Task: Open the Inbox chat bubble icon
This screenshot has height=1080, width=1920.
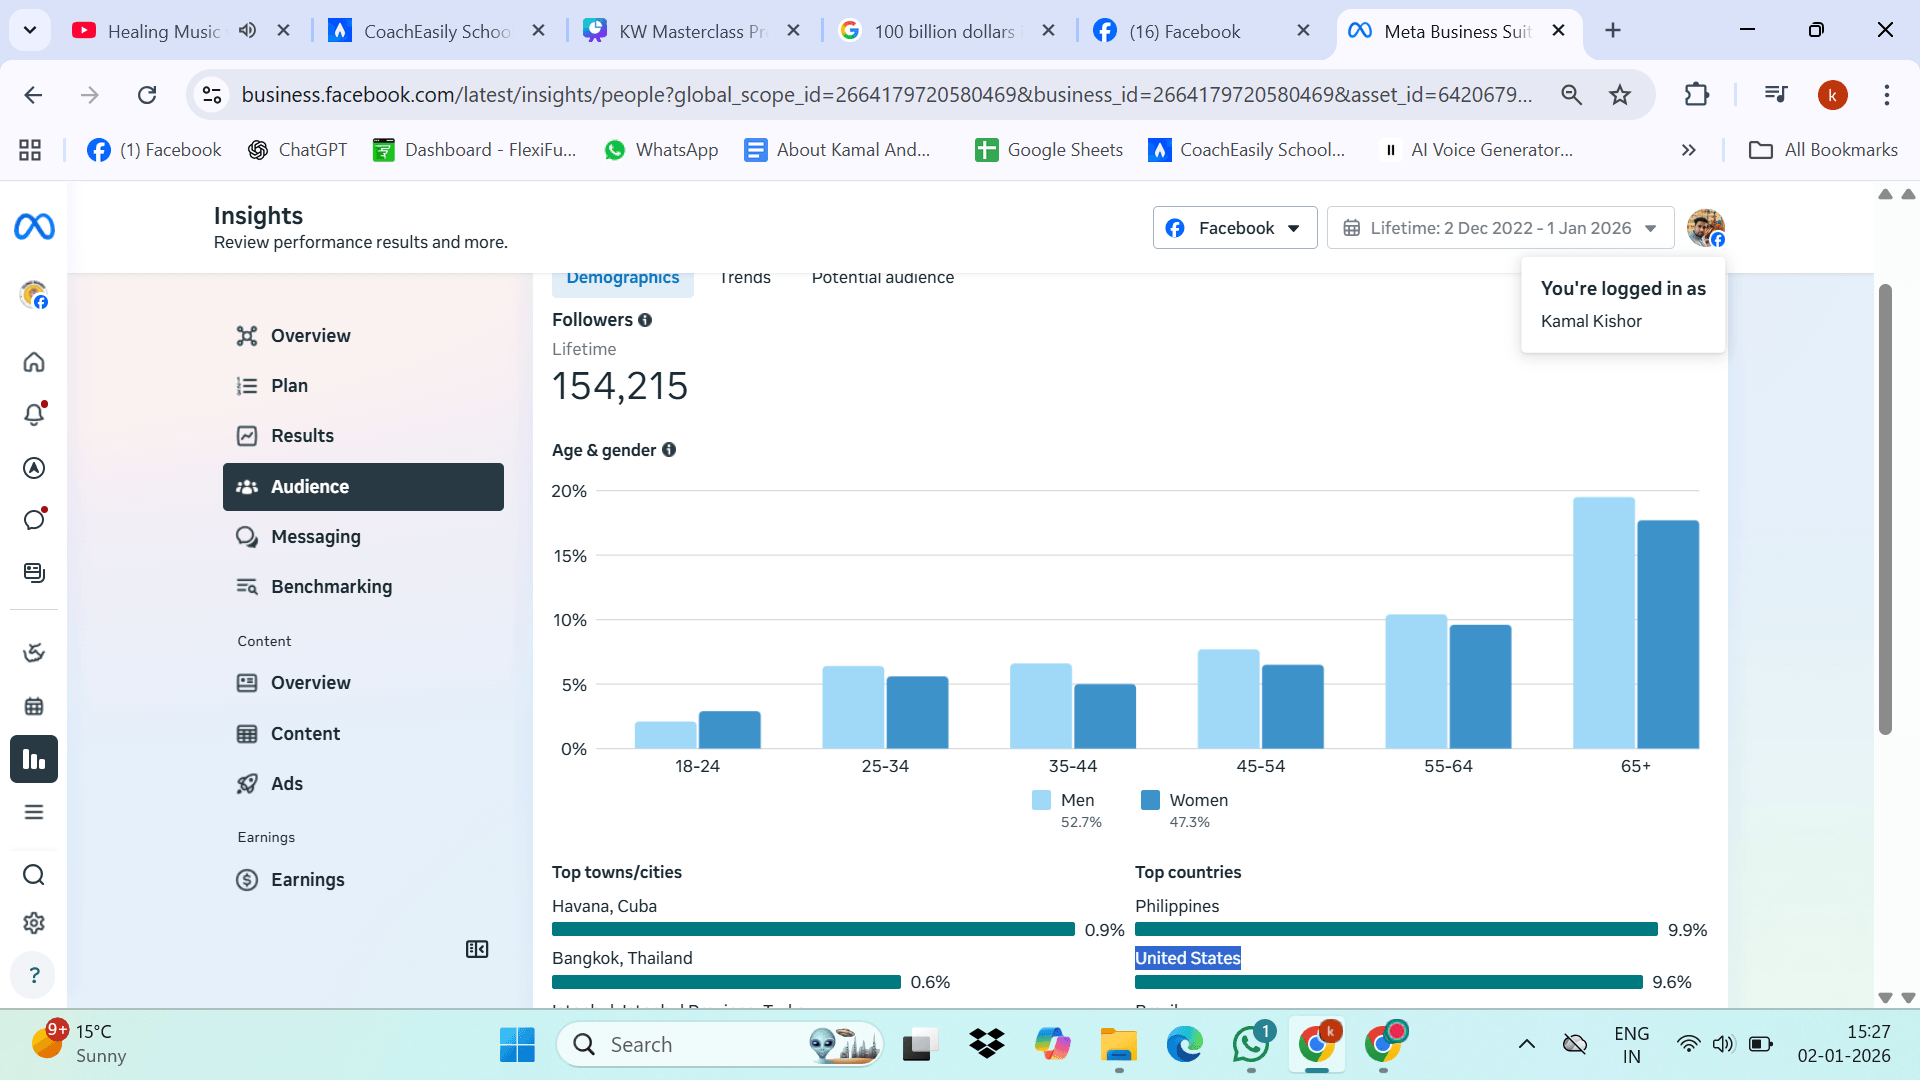Action: click(34, 519)
